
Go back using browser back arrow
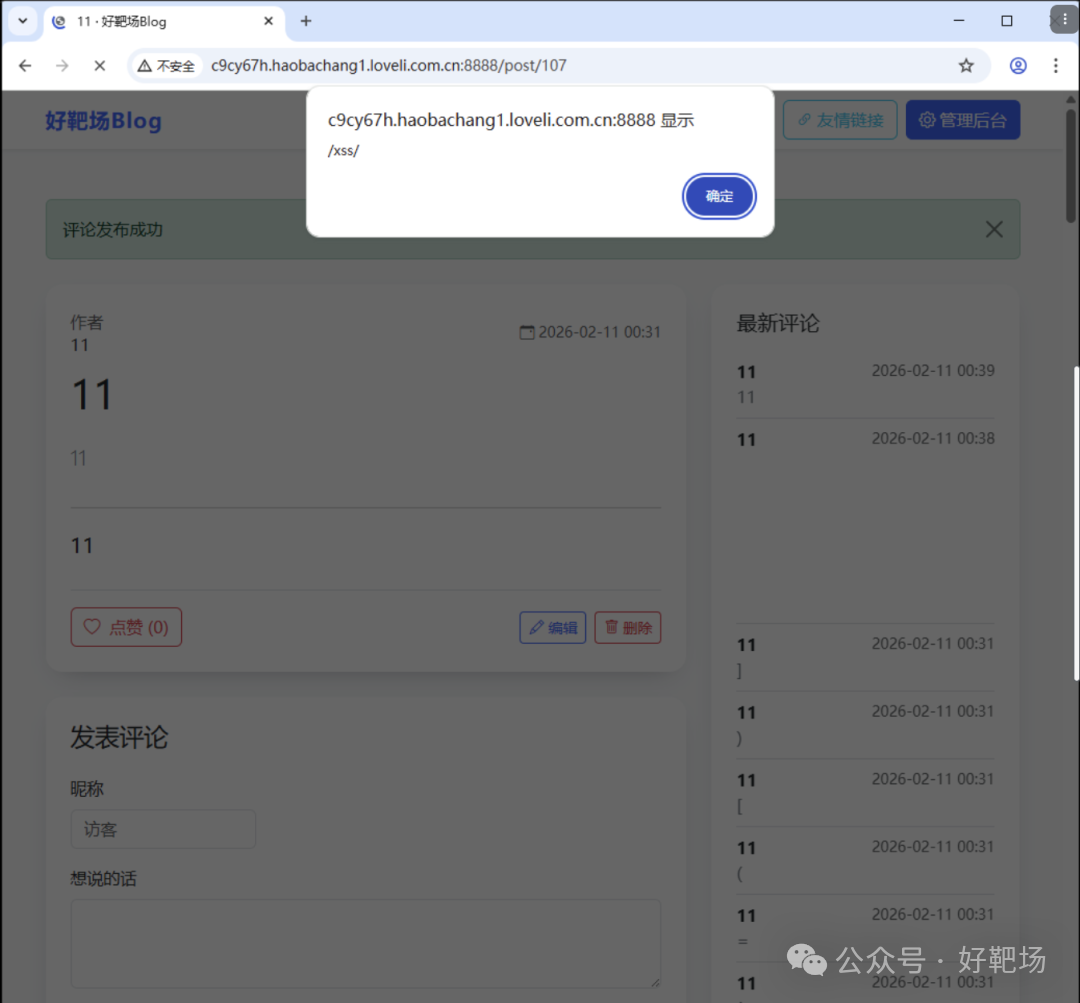25,65
